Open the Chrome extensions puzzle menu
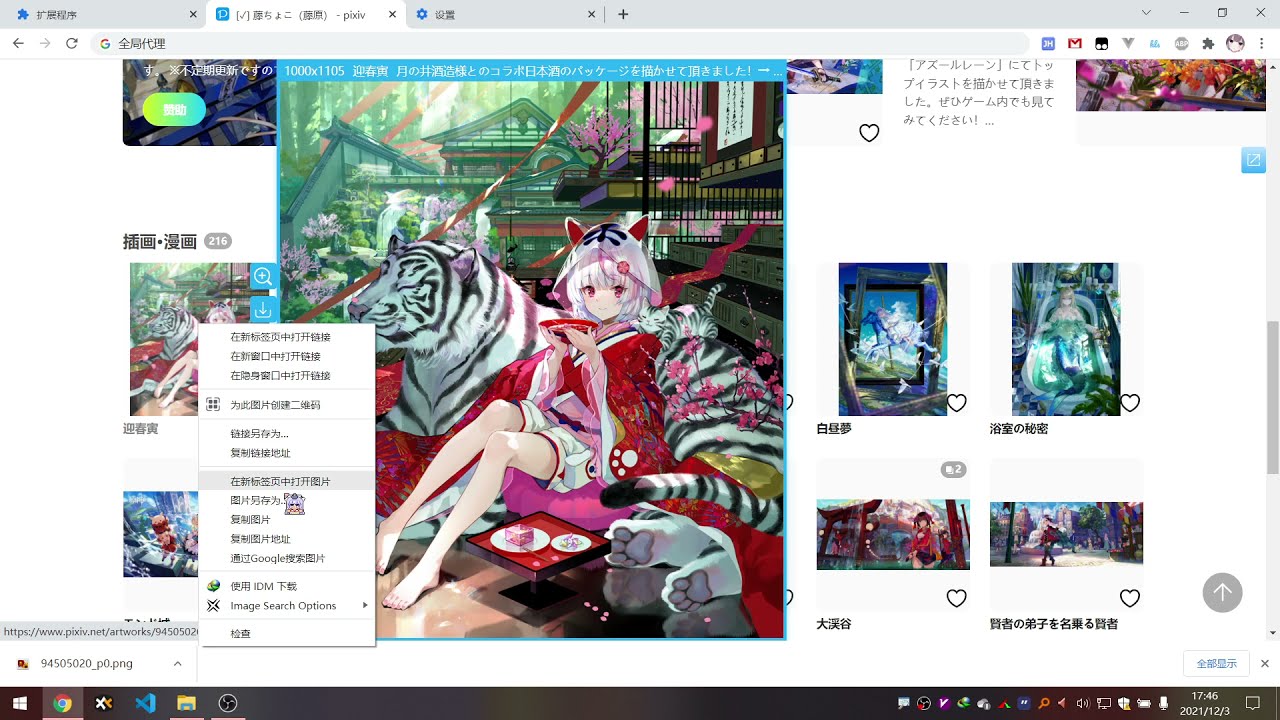 [1208, 43]
